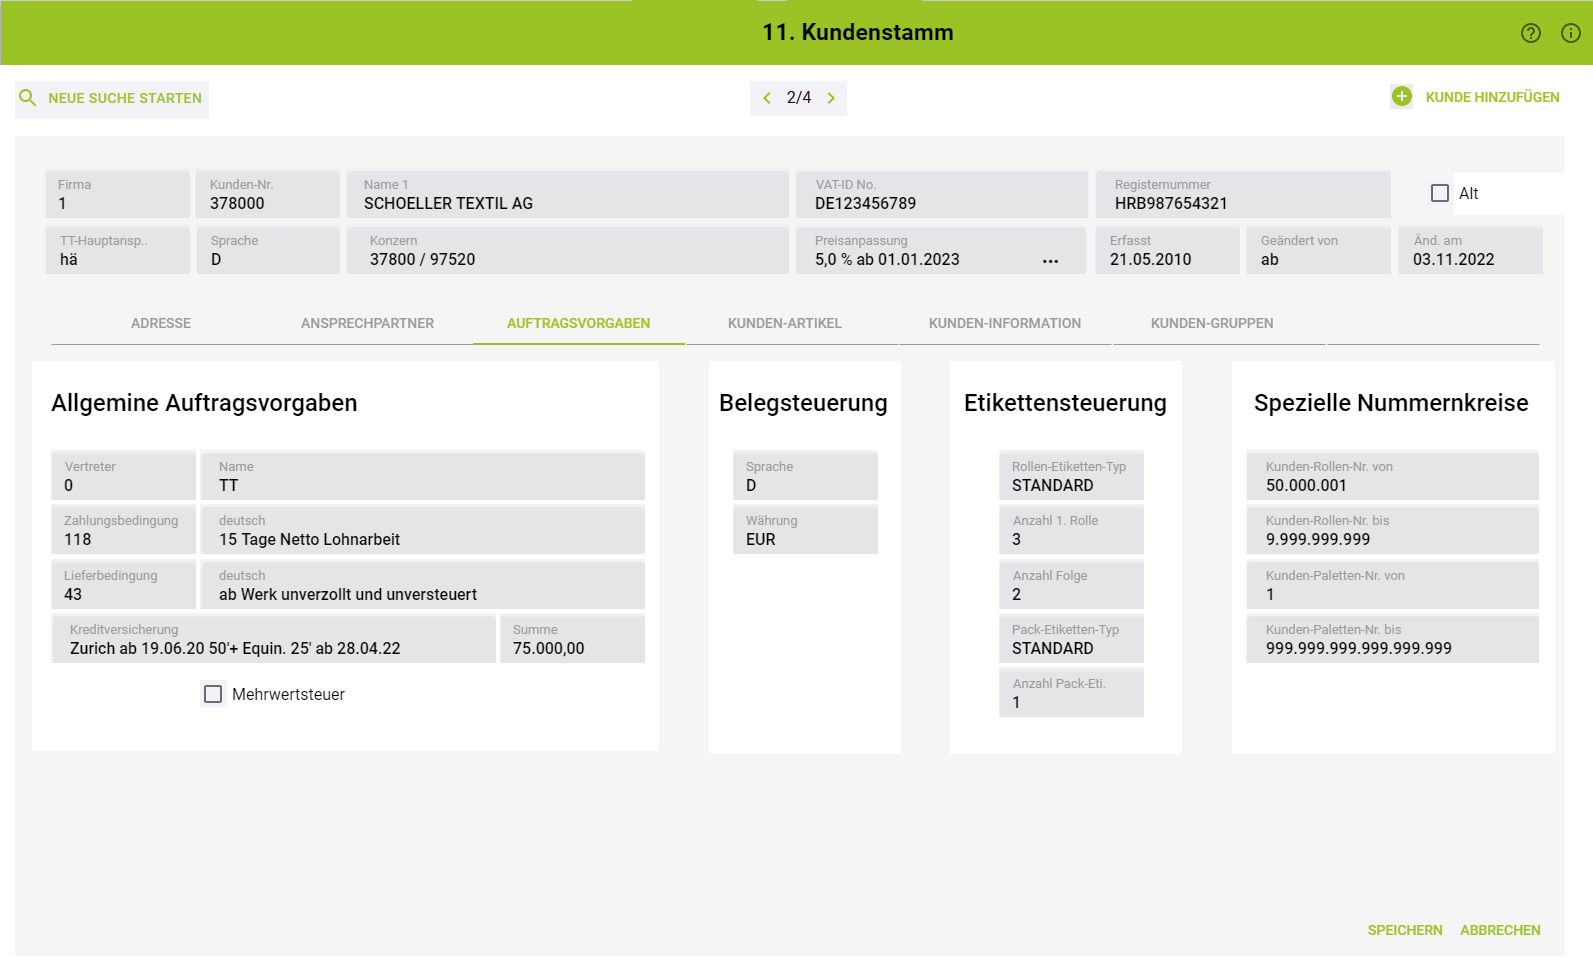1593x977 pixels.
Task: Switch to the Adresse tab
Action: click(x=161, y=323)
